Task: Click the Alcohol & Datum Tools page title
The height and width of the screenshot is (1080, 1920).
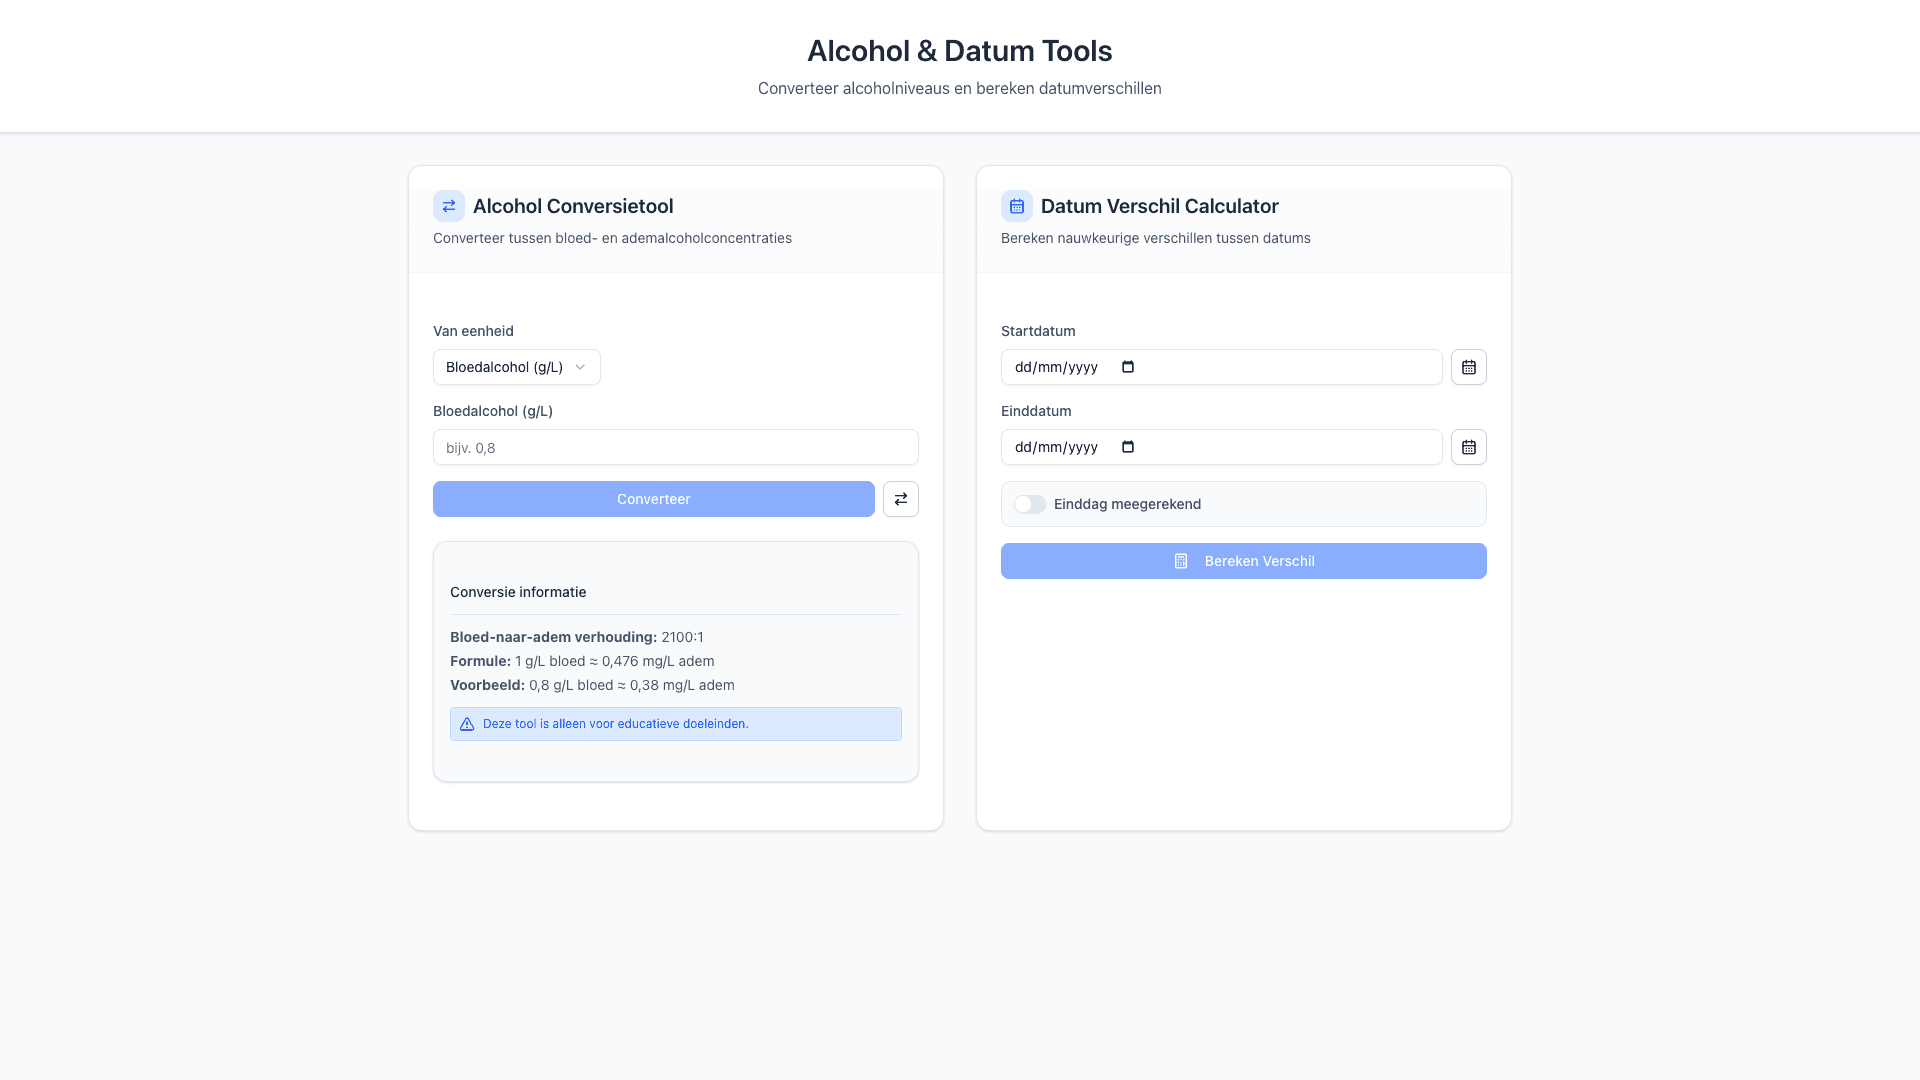Action: (x=959, y=50)
